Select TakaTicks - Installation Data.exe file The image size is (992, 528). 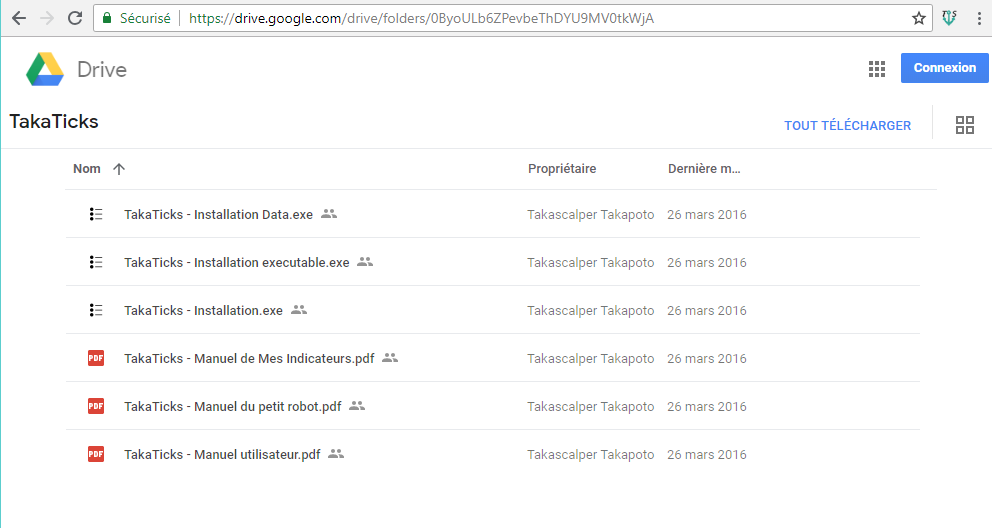pyautogui.click(x=218, y=214)
